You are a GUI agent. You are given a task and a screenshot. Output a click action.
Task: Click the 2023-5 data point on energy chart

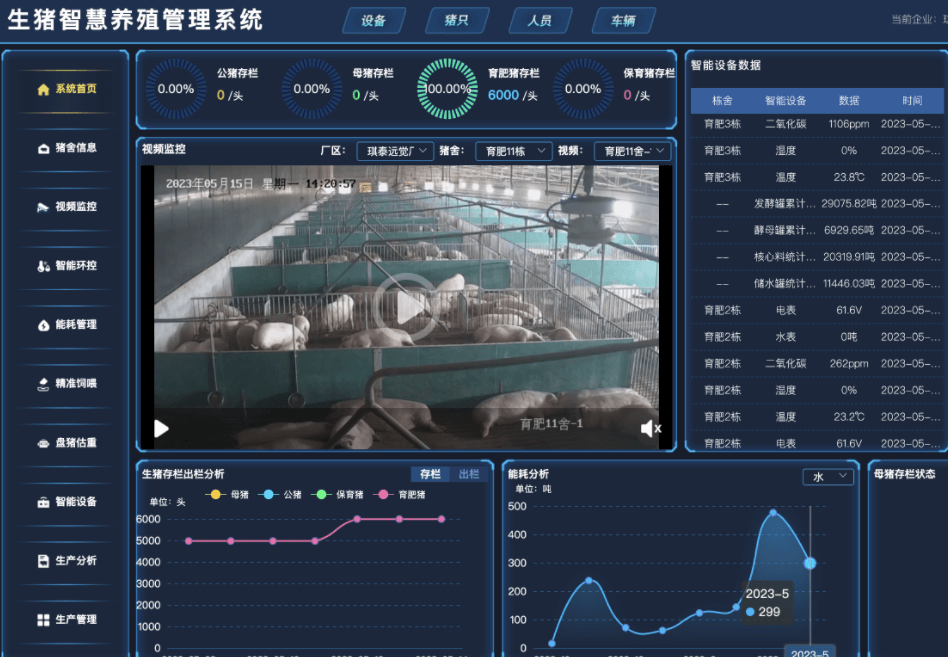tap(810, 563)
